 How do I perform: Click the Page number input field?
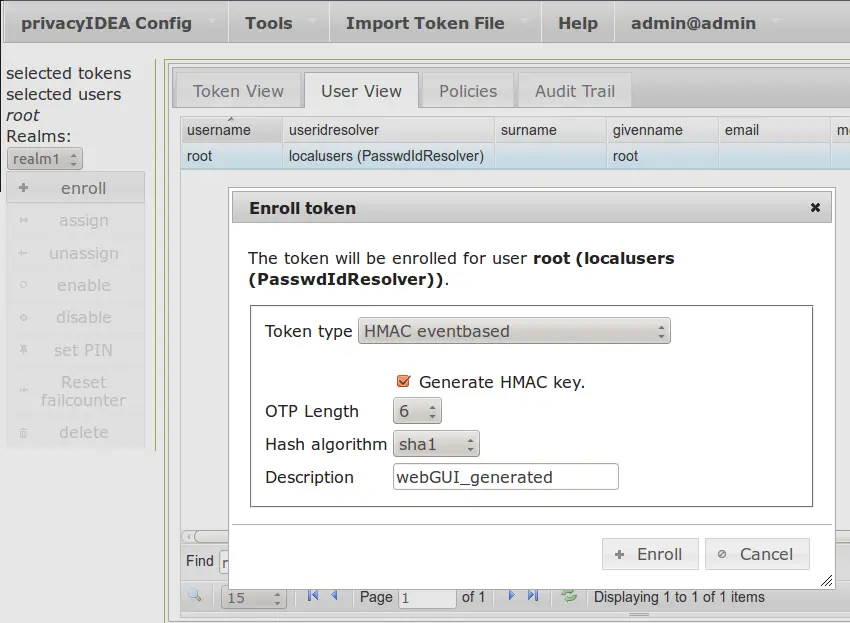[x=427, y=598]
